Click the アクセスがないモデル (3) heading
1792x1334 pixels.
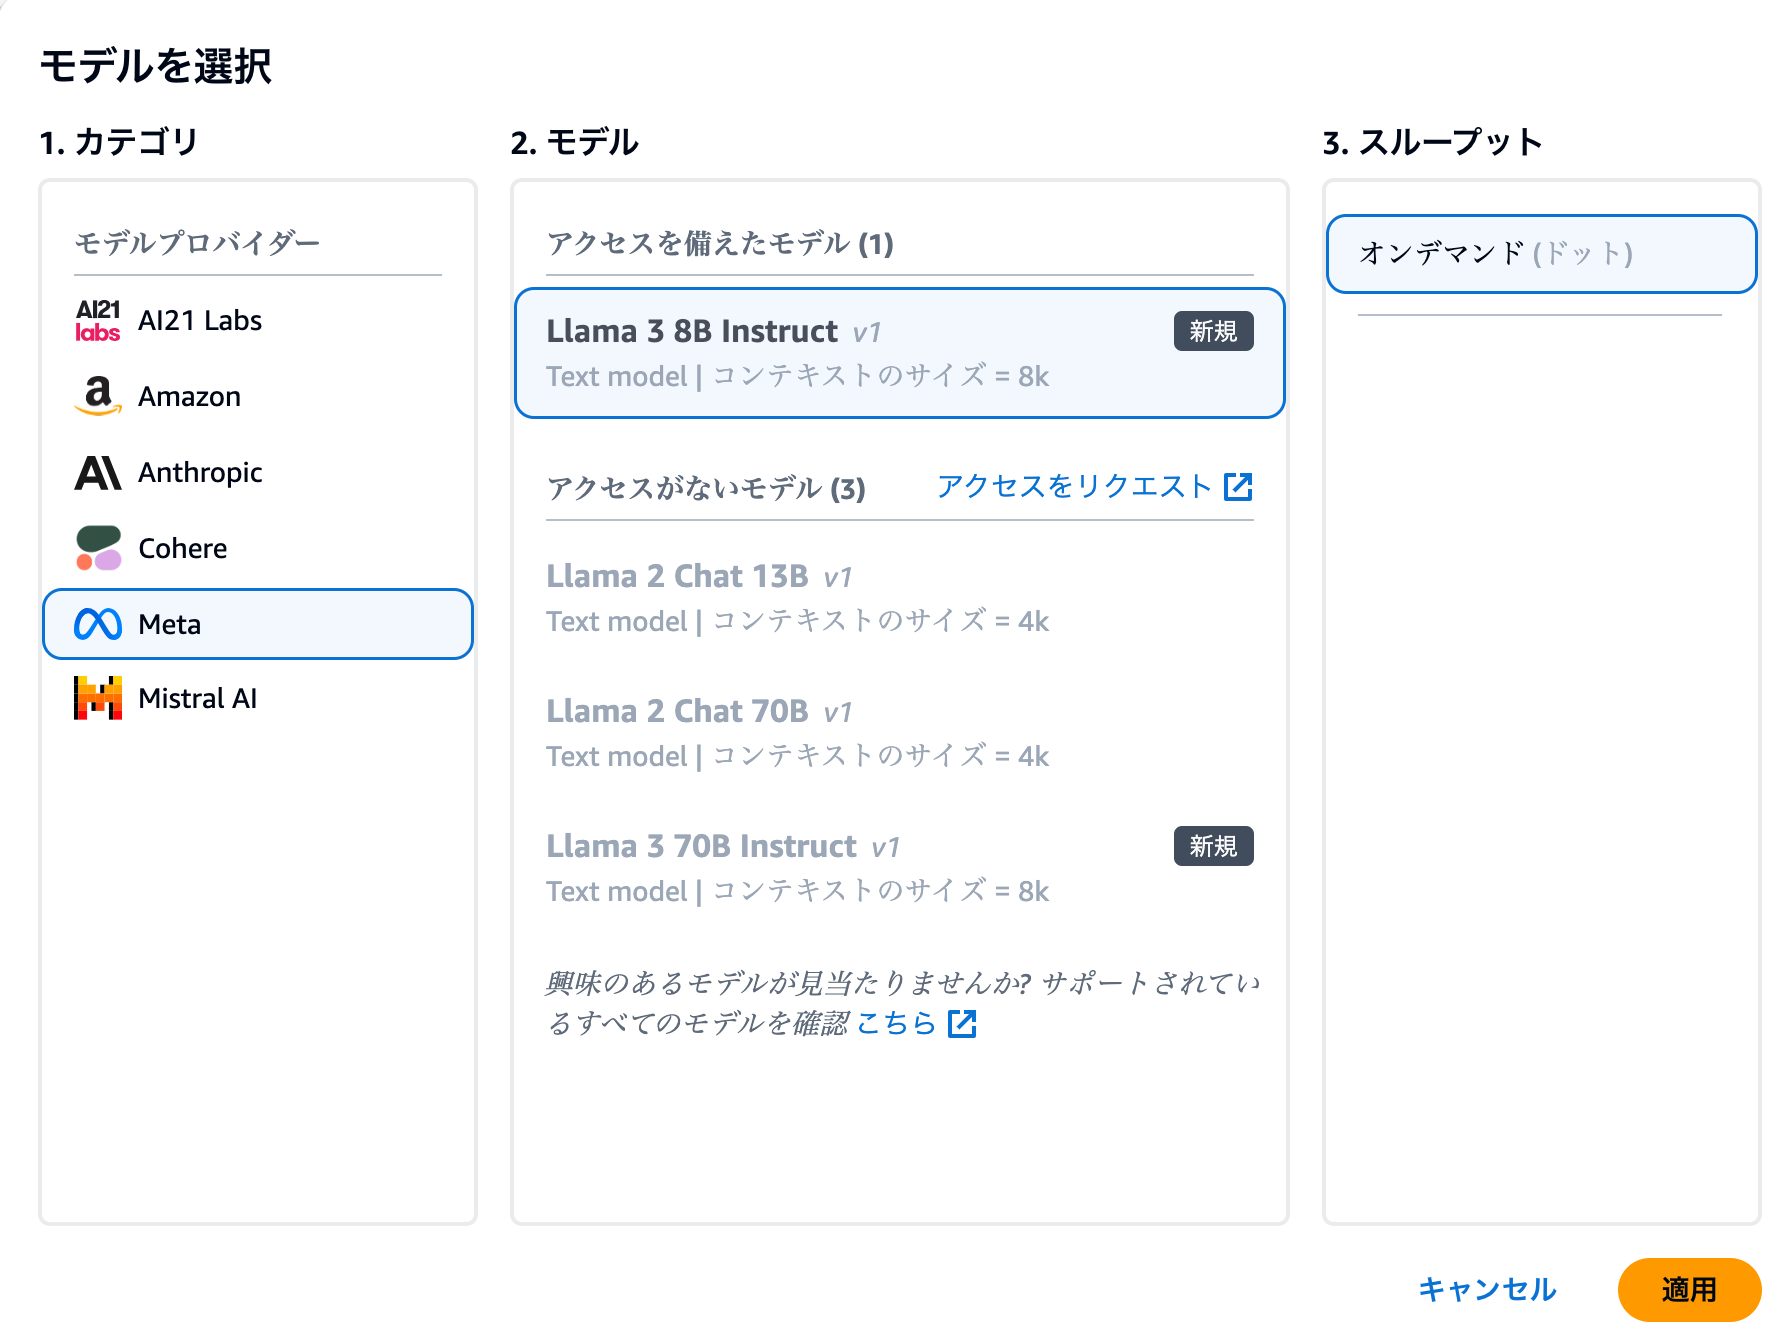coord(706,488)
